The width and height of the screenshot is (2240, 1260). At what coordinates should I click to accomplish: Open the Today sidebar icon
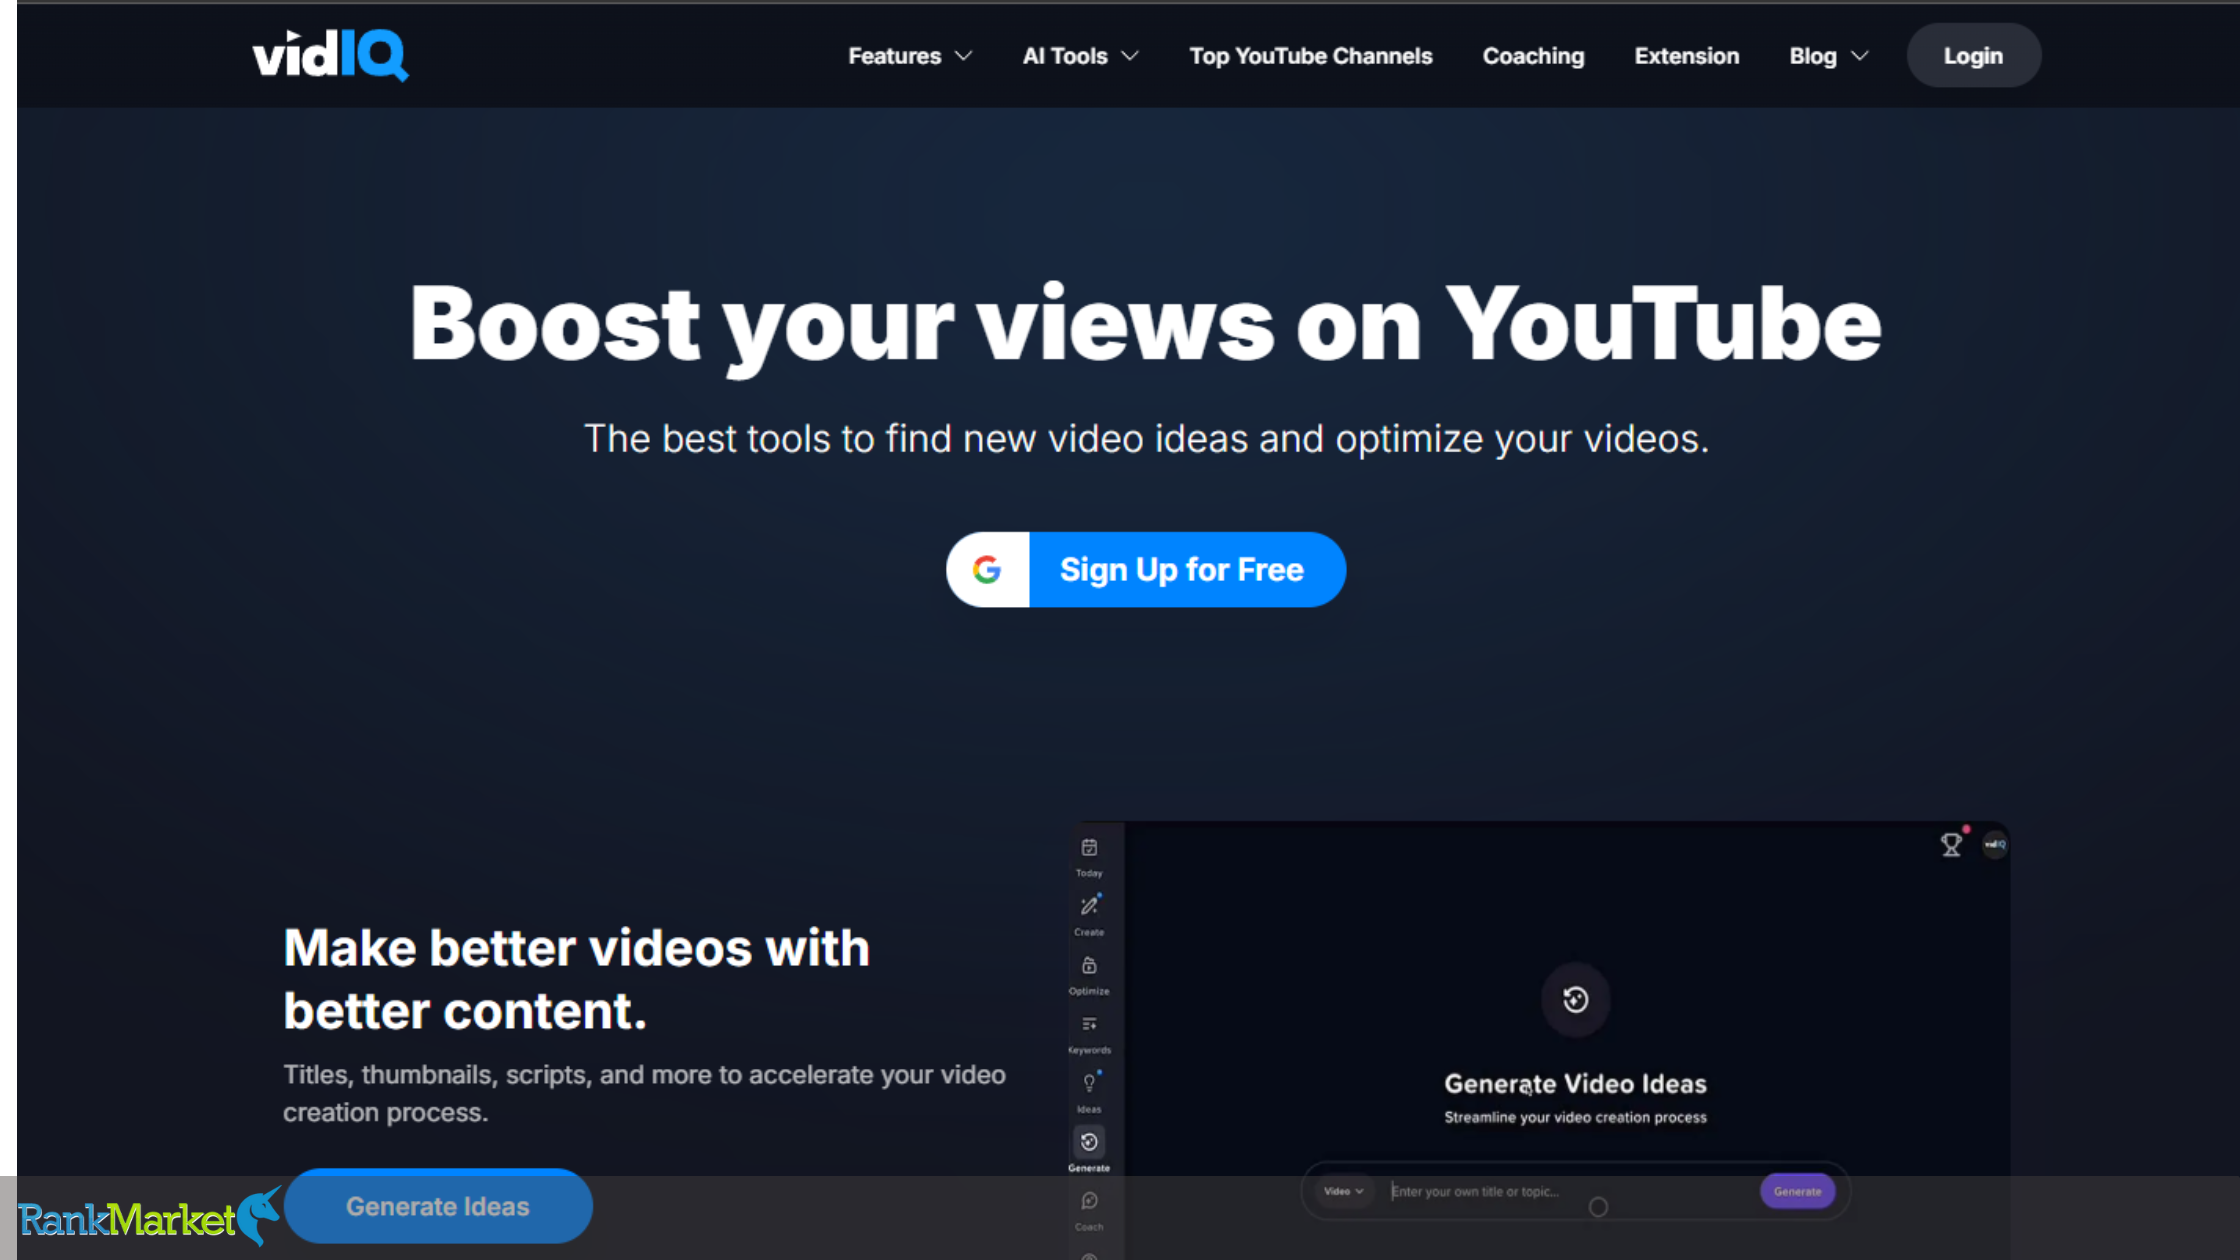click(x=1089, y=849)
